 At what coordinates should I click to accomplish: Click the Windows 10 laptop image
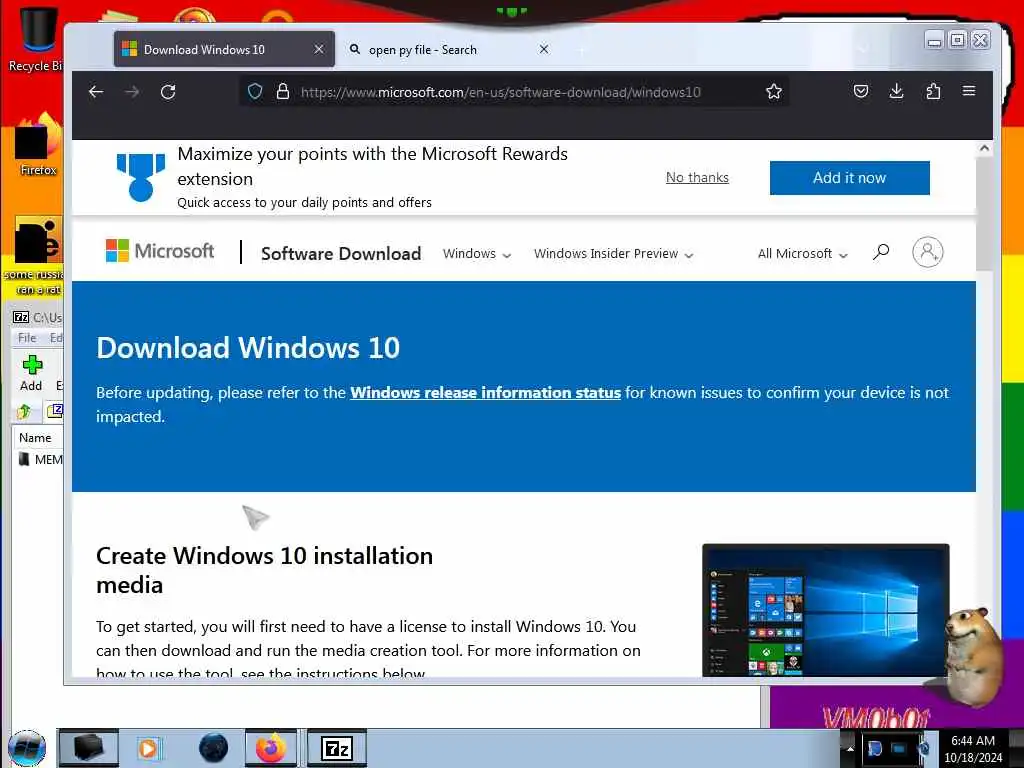825,610
